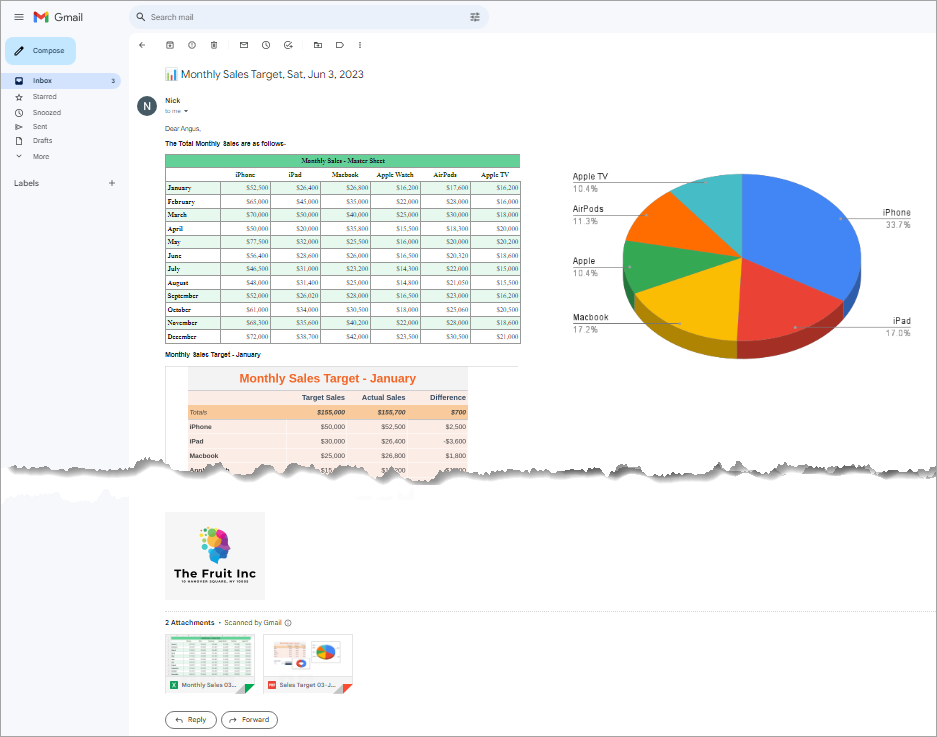This screenshot has width=937, height=737.
Task: Toggle advanced search options filter
Action: point(475,17)
